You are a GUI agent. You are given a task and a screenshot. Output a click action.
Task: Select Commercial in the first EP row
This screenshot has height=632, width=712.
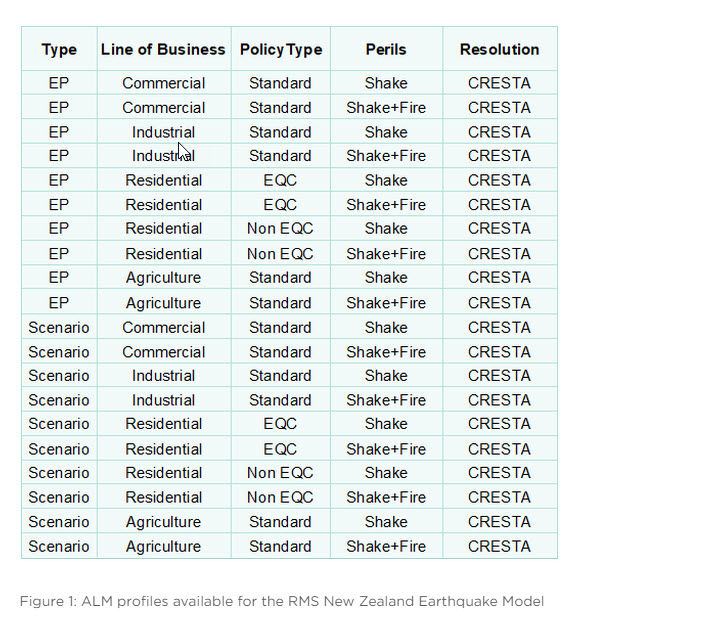click(x=163, y=83)
